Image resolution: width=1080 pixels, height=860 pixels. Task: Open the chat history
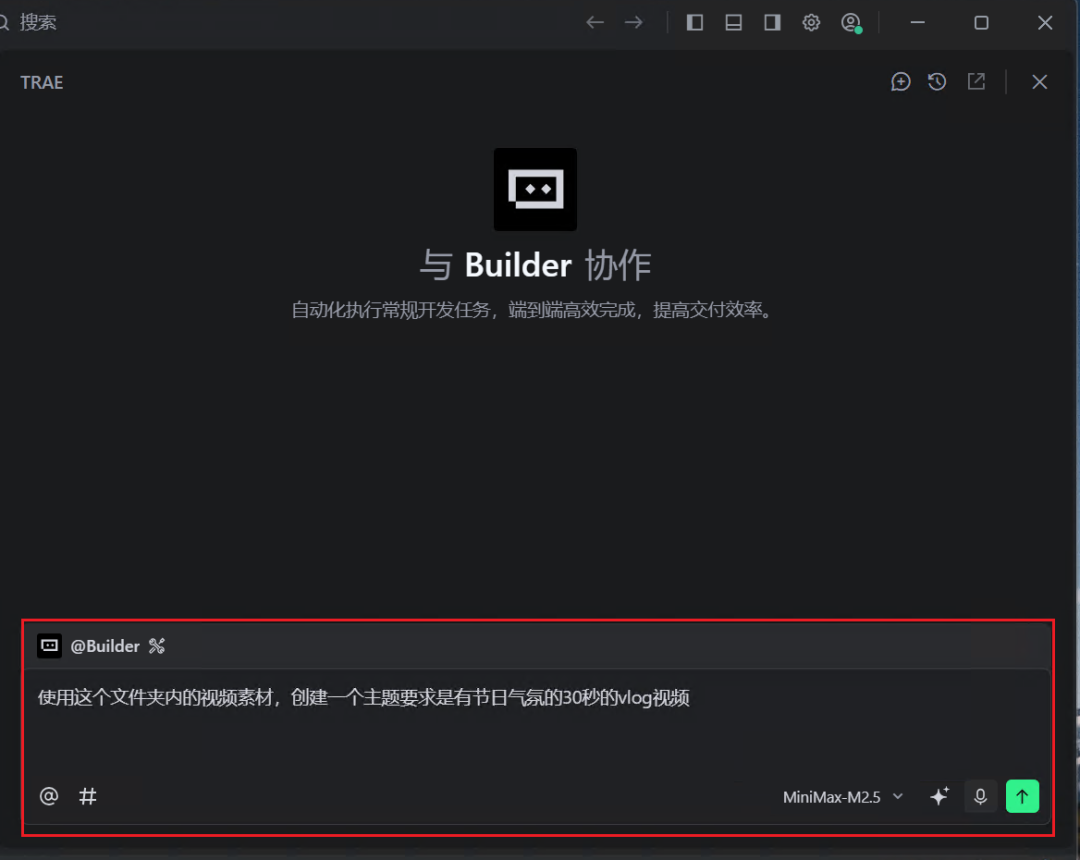(x=937, y=82)
